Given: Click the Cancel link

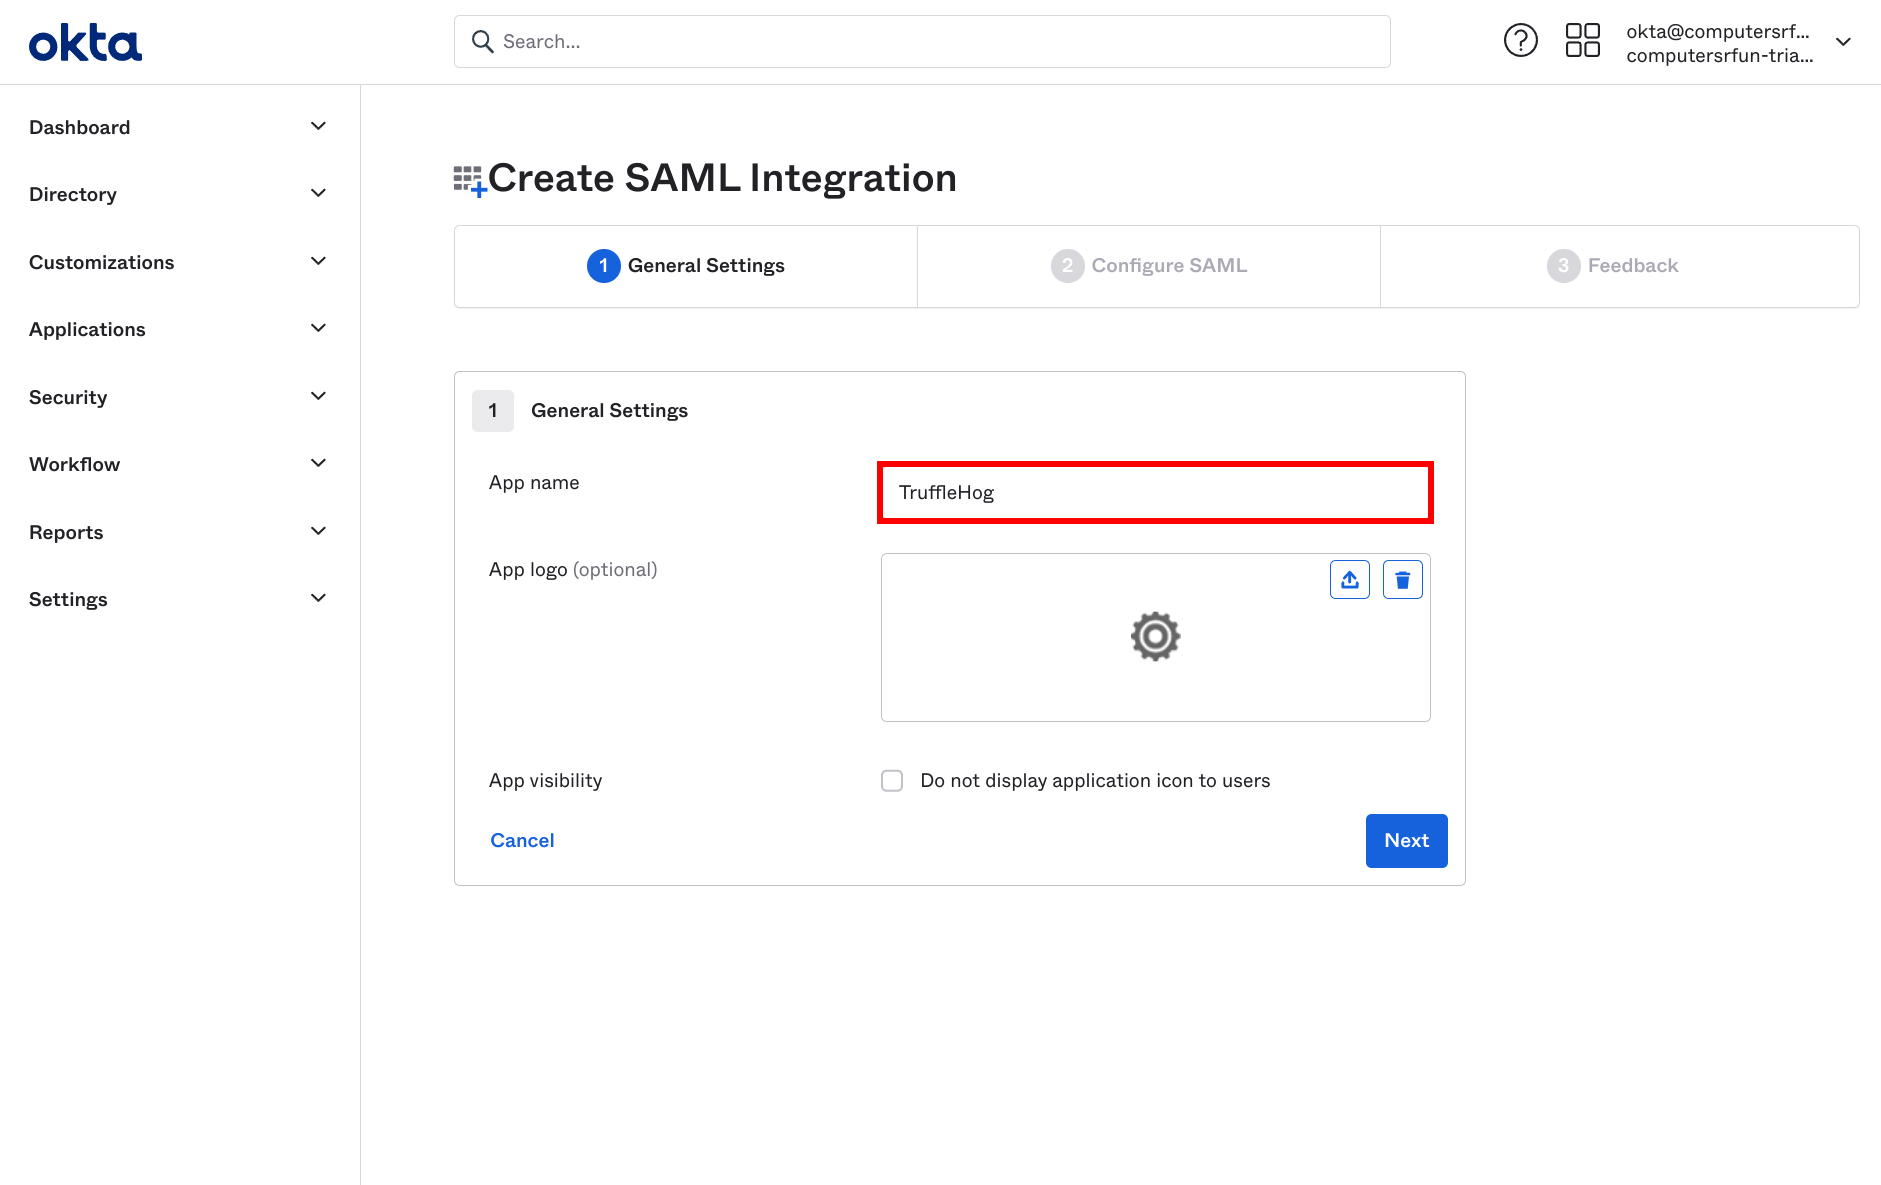Looking at the screenshot, I should [x=522, y=841].
